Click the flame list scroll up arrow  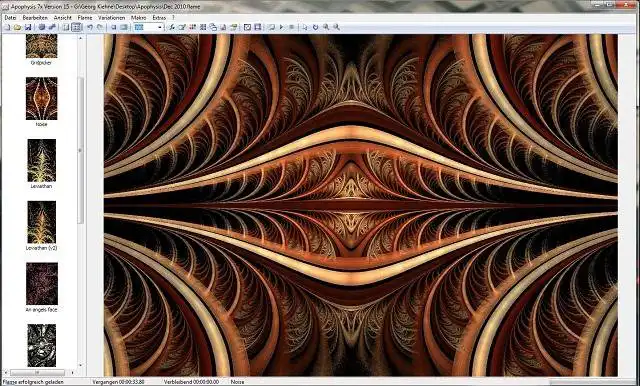point(80,38)
